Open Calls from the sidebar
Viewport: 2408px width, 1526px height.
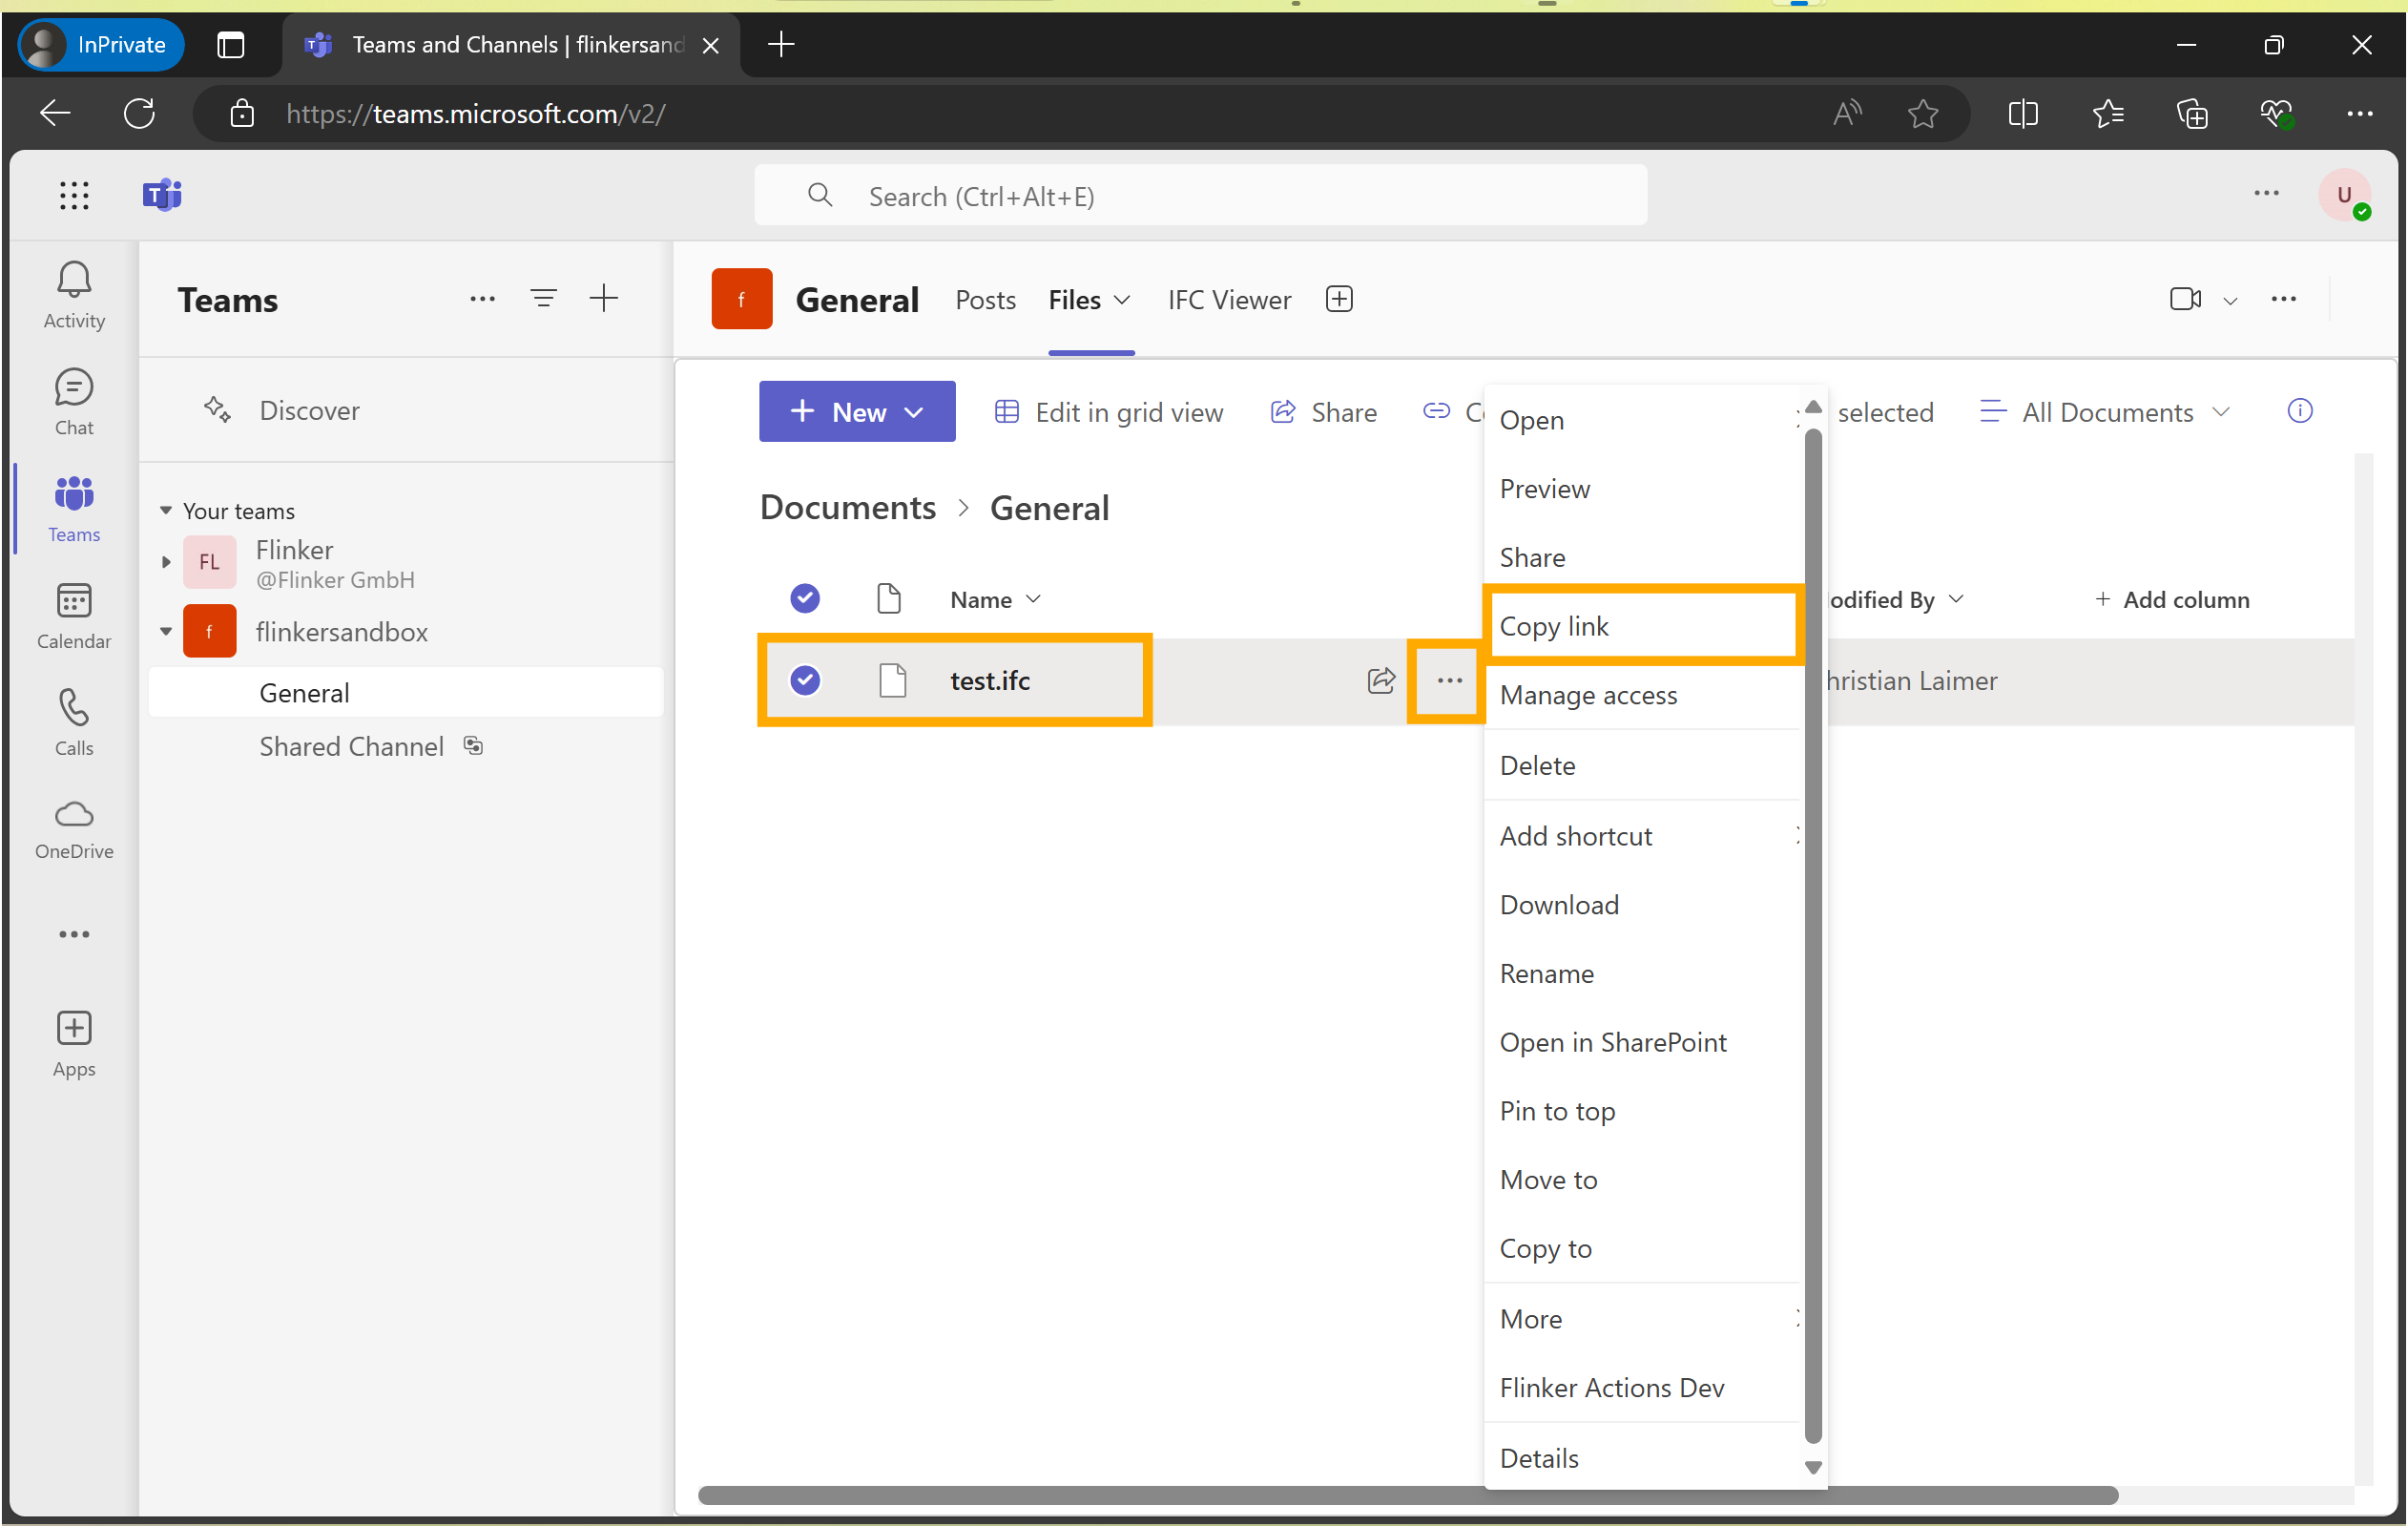pyautogui.click(x=74, y=722)
